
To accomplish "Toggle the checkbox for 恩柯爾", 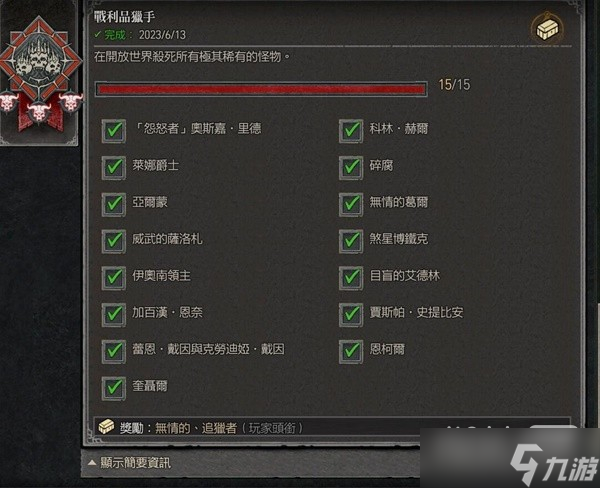I will click(x=351, y=350).
